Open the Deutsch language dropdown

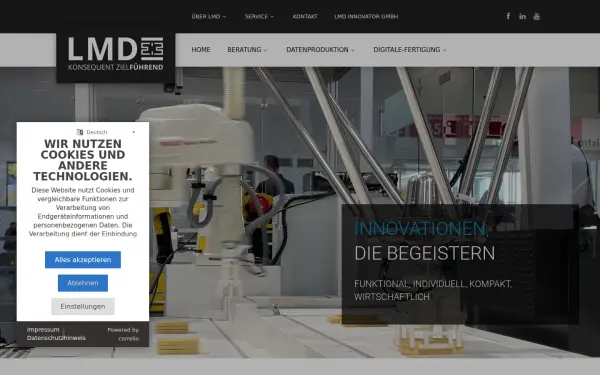[x=106, y=132]
